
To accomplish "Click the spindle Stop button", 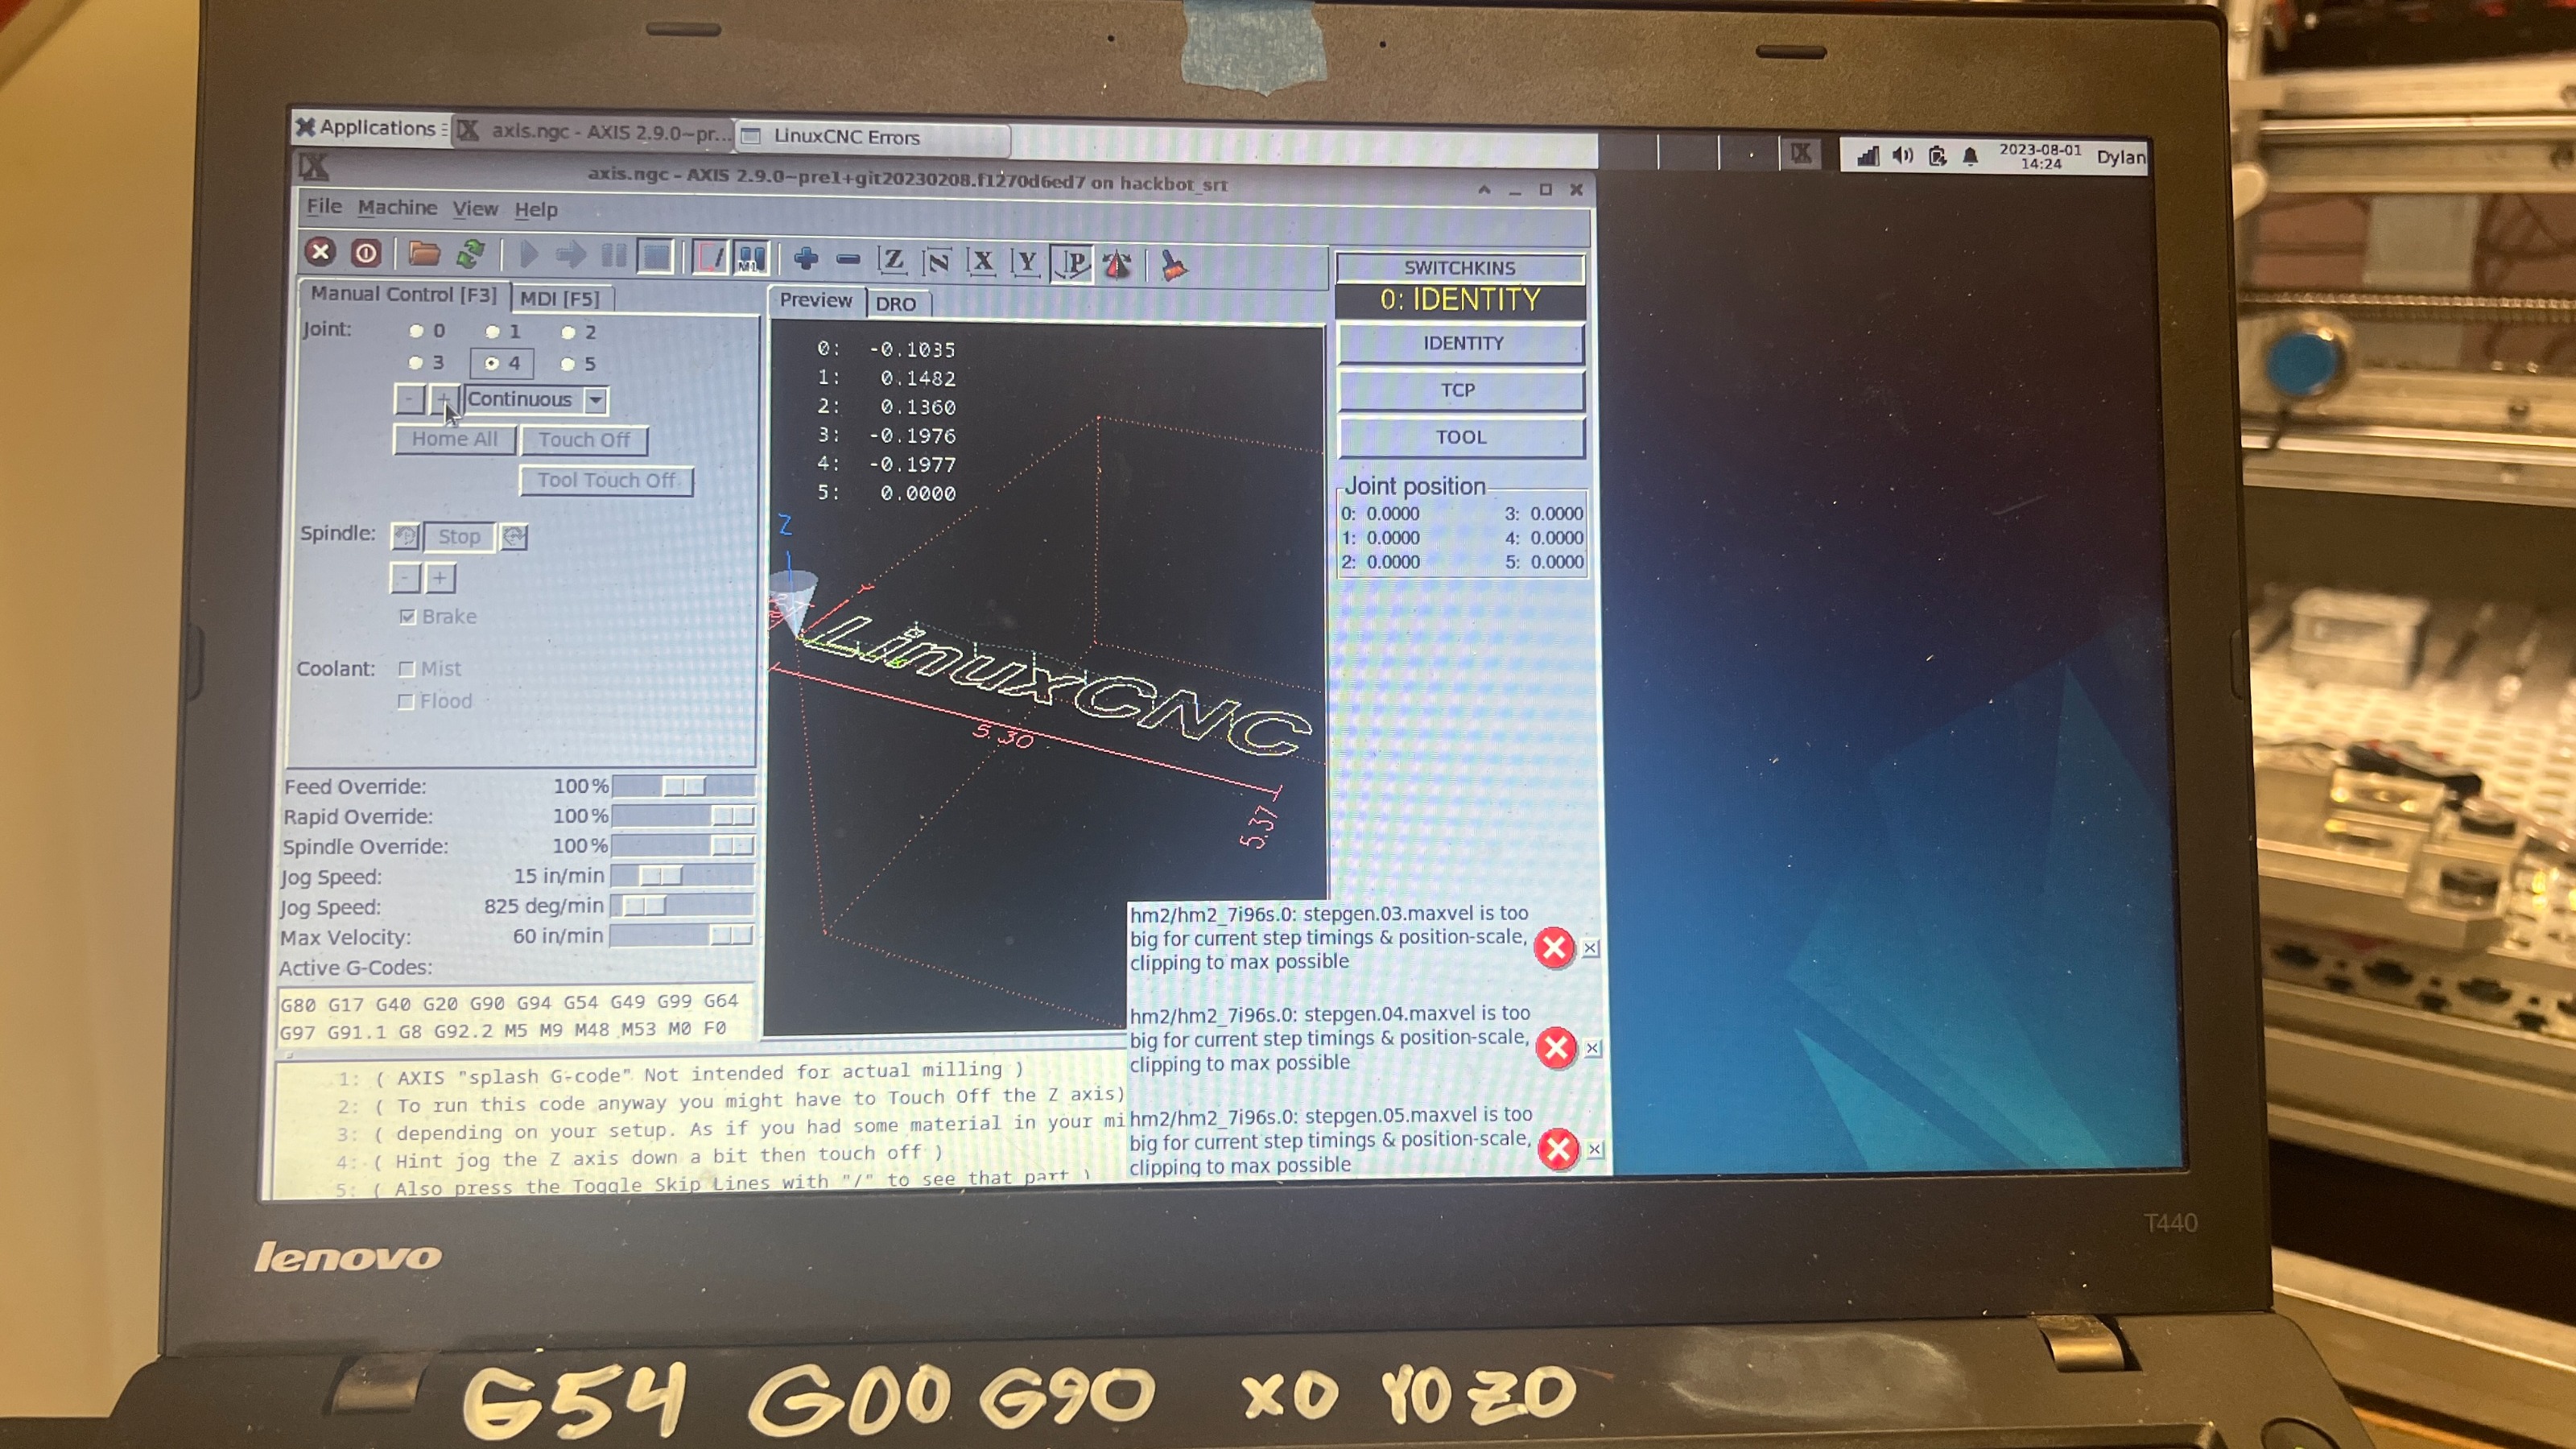I will coord(459,537).
